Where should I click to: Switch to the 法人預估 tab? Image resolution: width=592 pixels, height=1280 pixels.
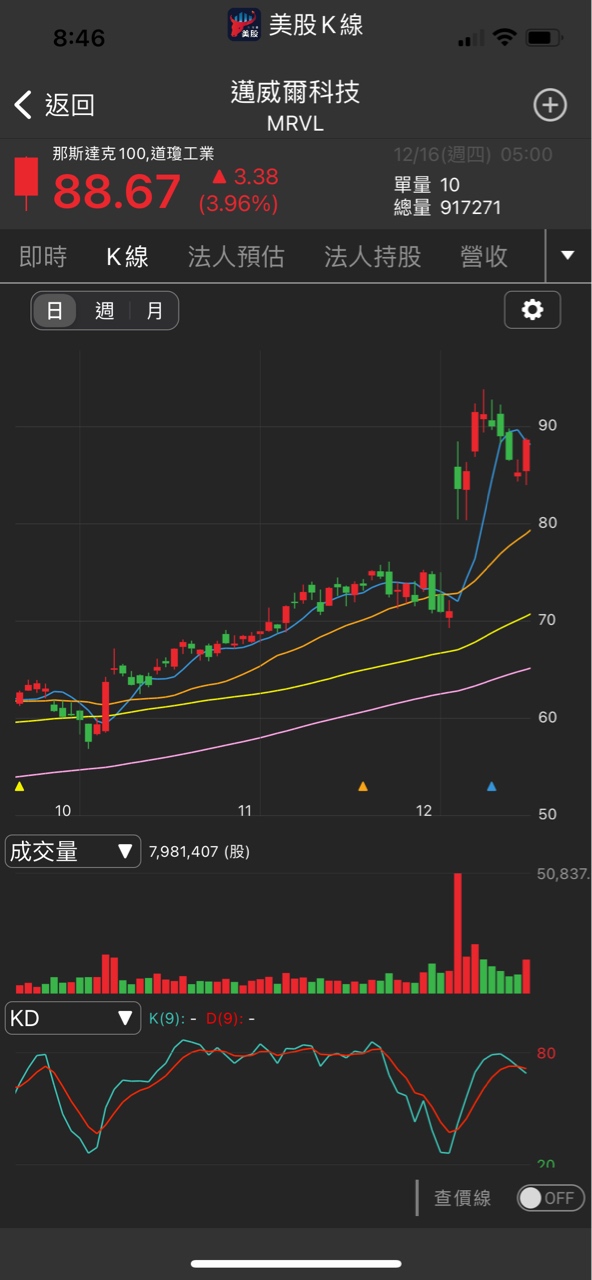click(236, 257)
